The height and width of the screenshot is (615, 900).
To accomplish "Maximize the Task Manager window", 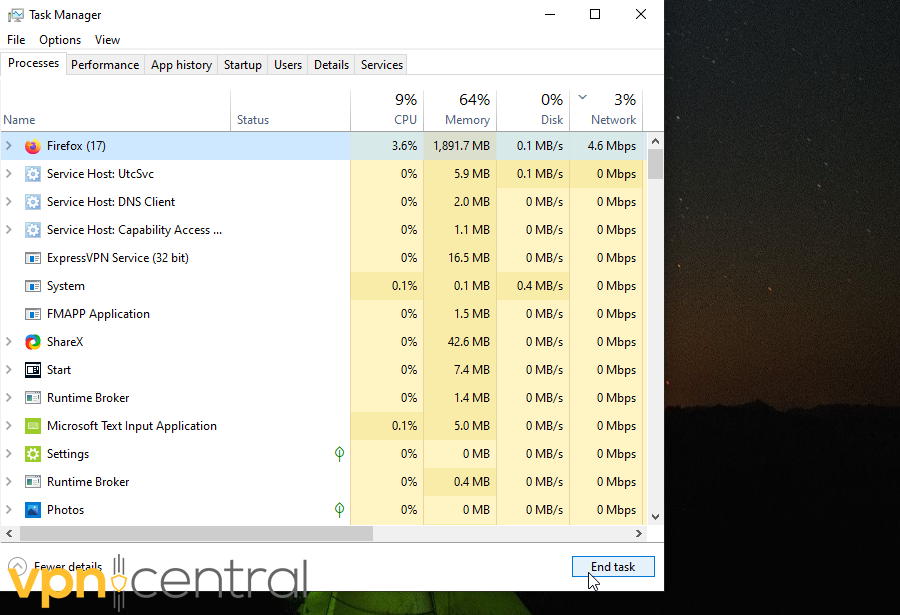I will pos(595,14).
